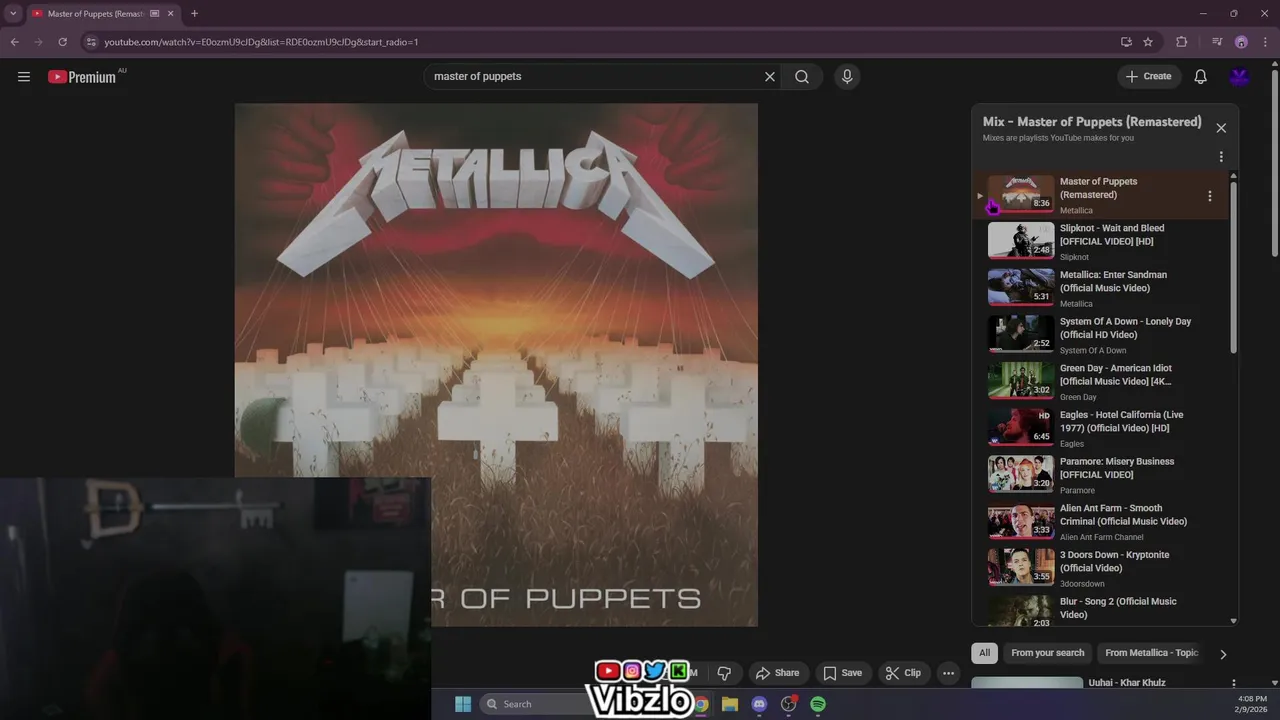The image size is (1280, 720).
Task: Click the browser address bar URL
Action: [x=262, y=42]
